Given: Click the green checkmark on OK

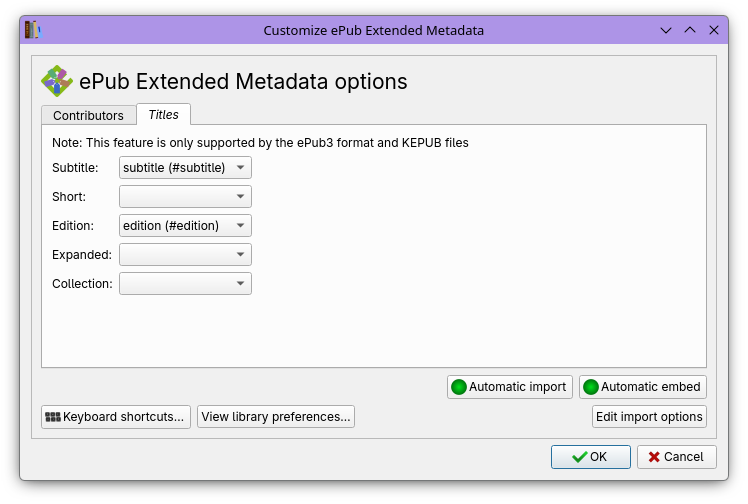Looking at the screenshot, I should click(x=579, y=457).
